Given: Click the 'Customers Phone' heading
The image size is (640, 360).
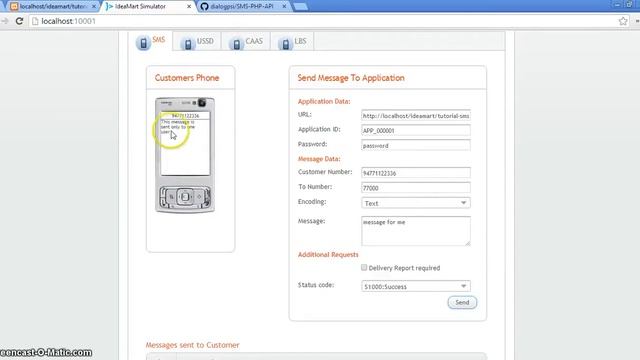Looking at the screenshot, I should (x=187, y=78).
